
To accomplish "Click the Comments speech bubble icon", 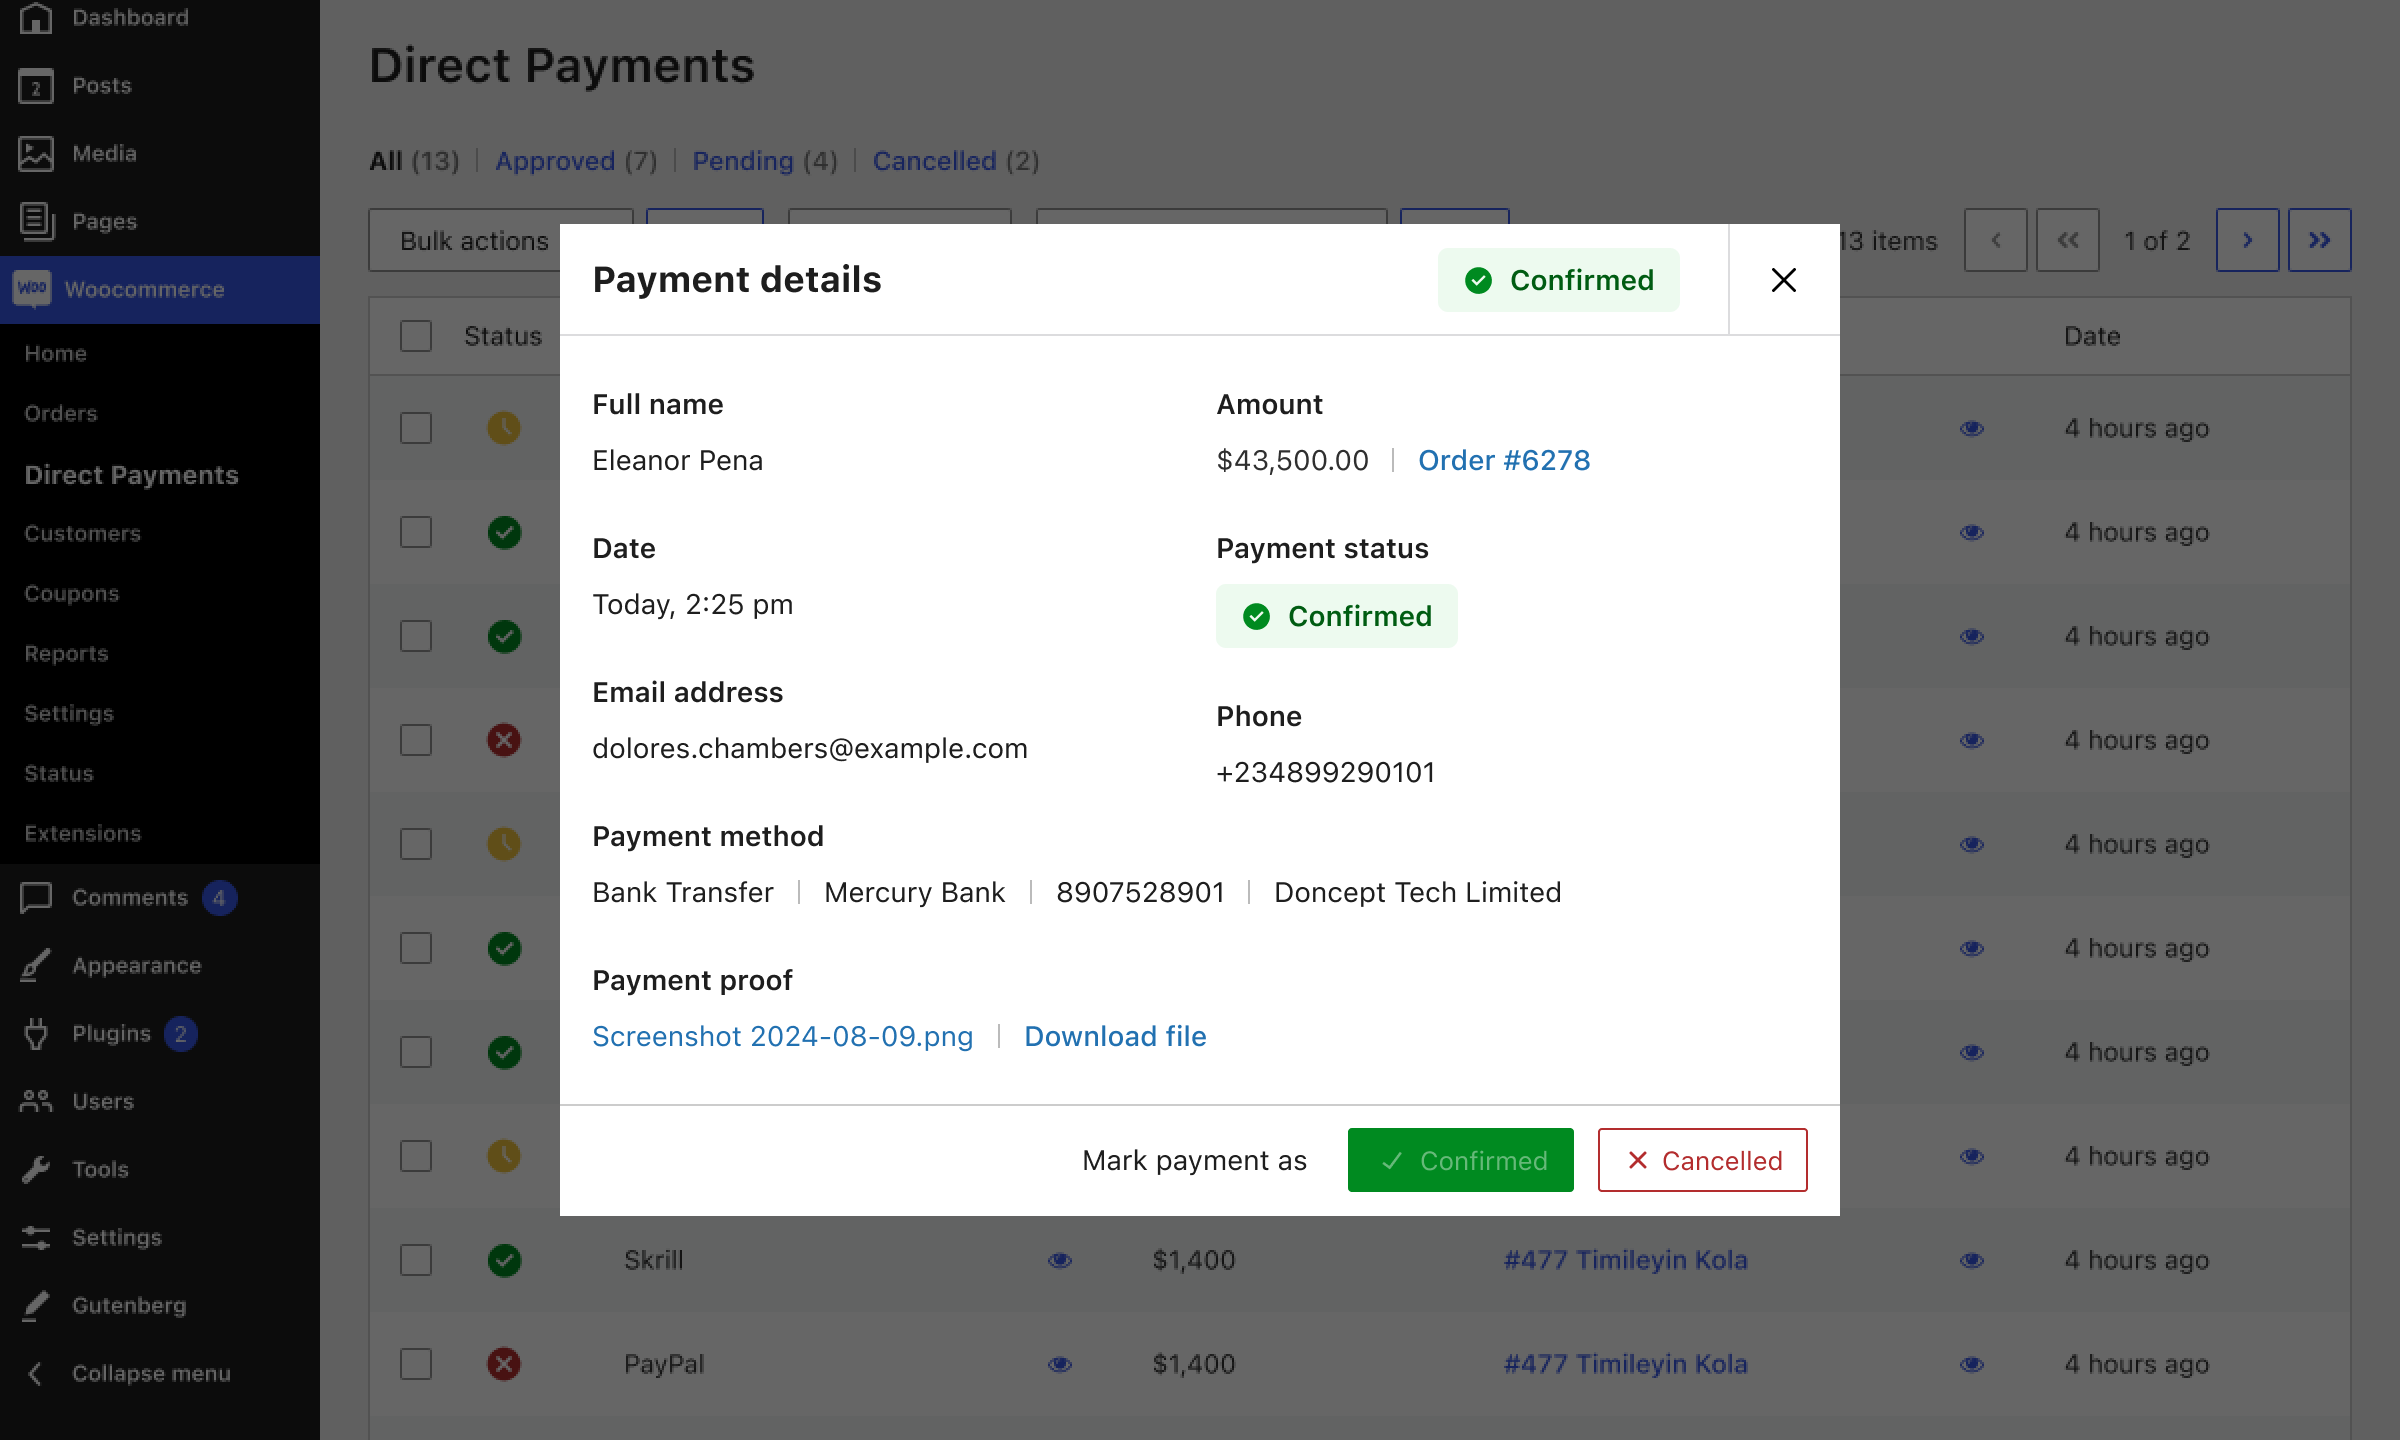I will tap(36, 898).
